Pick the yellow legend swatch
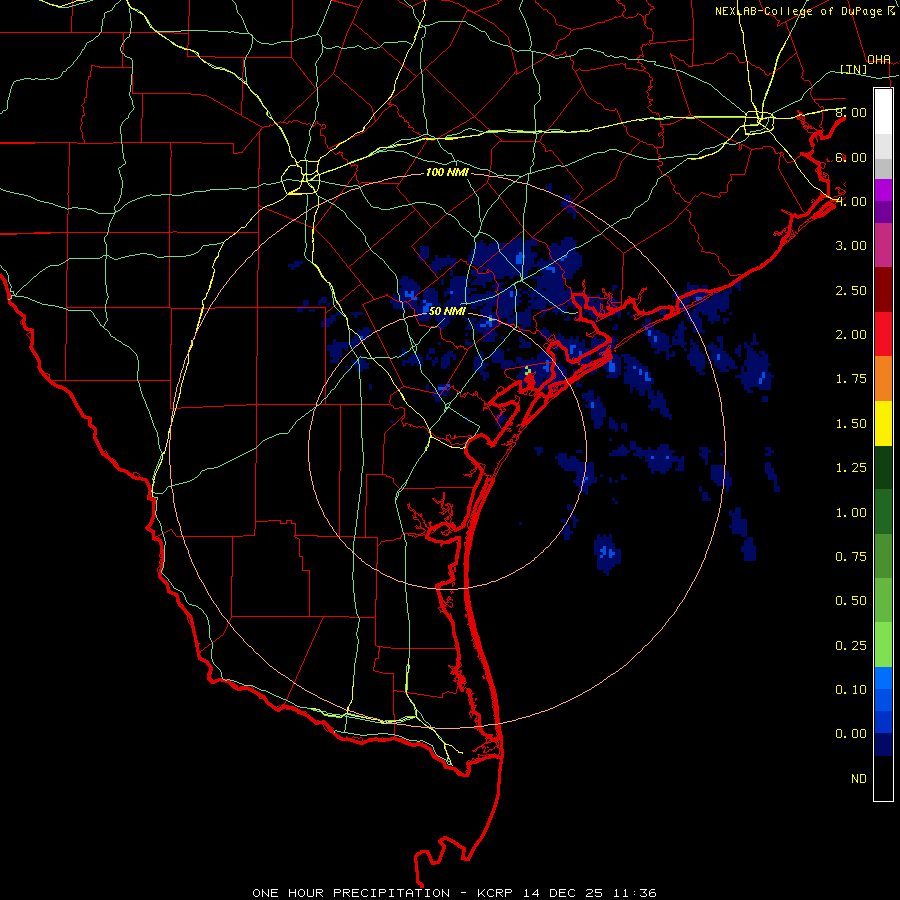This screenshot has height=900, width=900. [x=883, y=423]
